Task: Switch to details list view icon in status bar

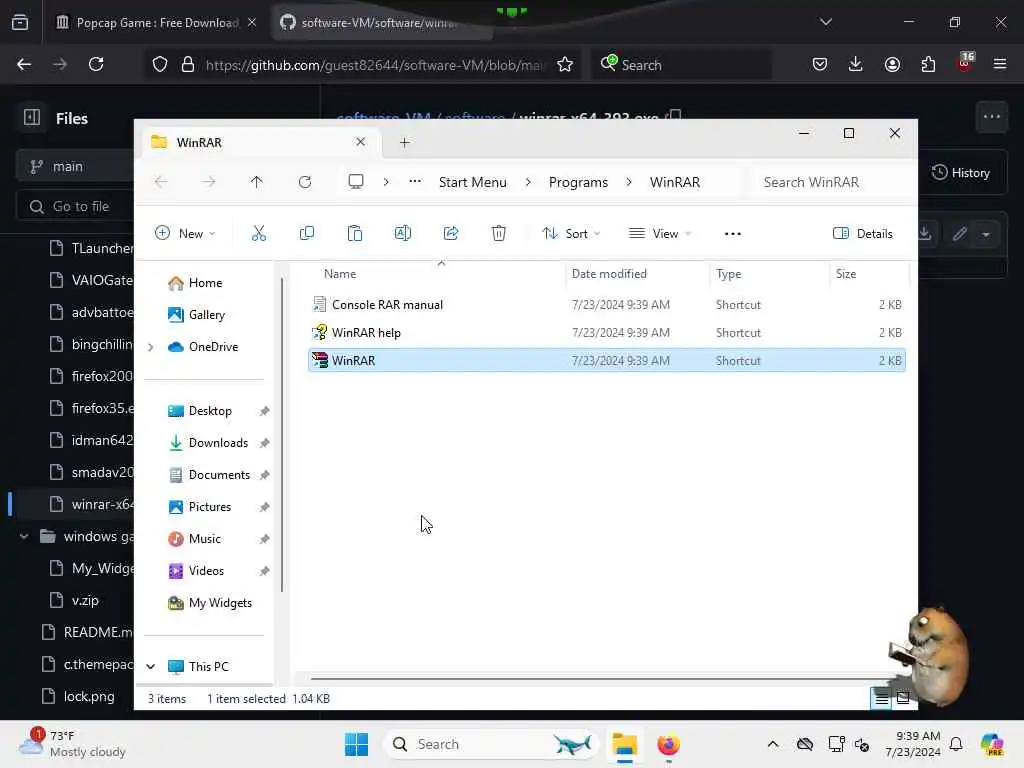Action: [881, 699]
